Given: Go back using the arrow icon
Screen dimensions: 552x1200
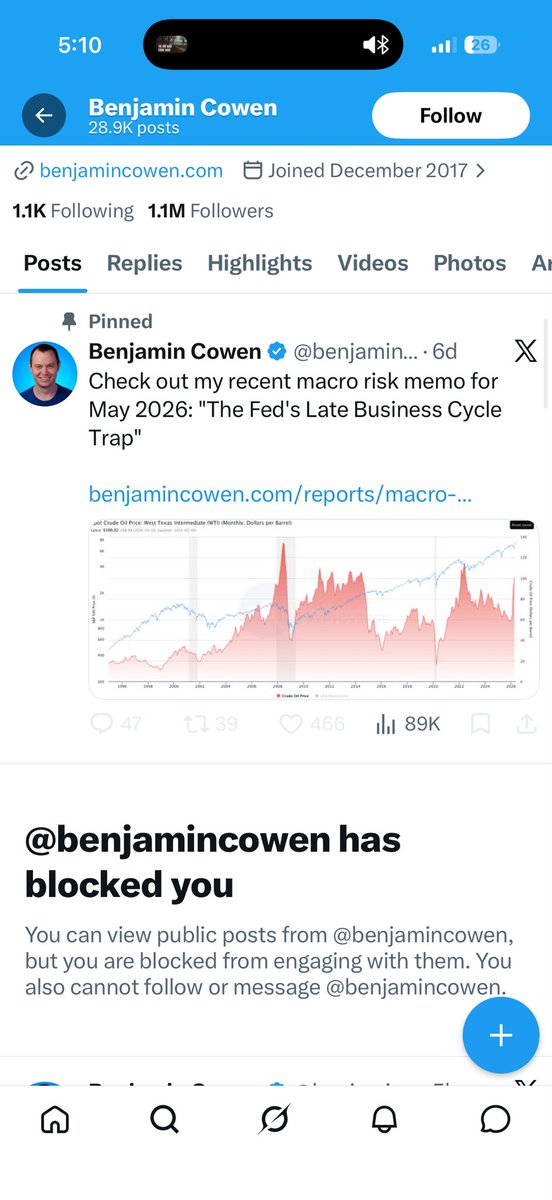Looking at the screenshot, I should (x=44, y=116).
